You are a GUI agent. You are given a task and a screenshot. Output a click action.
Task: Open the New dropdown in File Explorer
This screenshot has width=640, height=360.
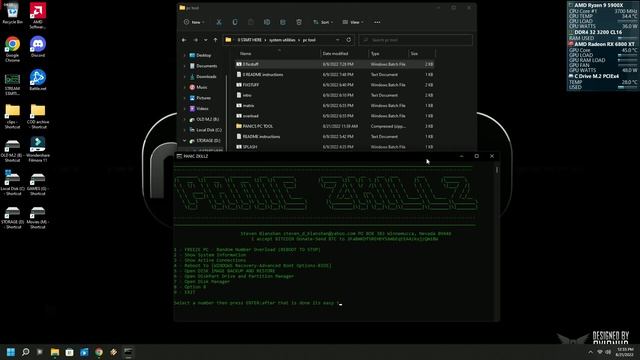(194, 22)
